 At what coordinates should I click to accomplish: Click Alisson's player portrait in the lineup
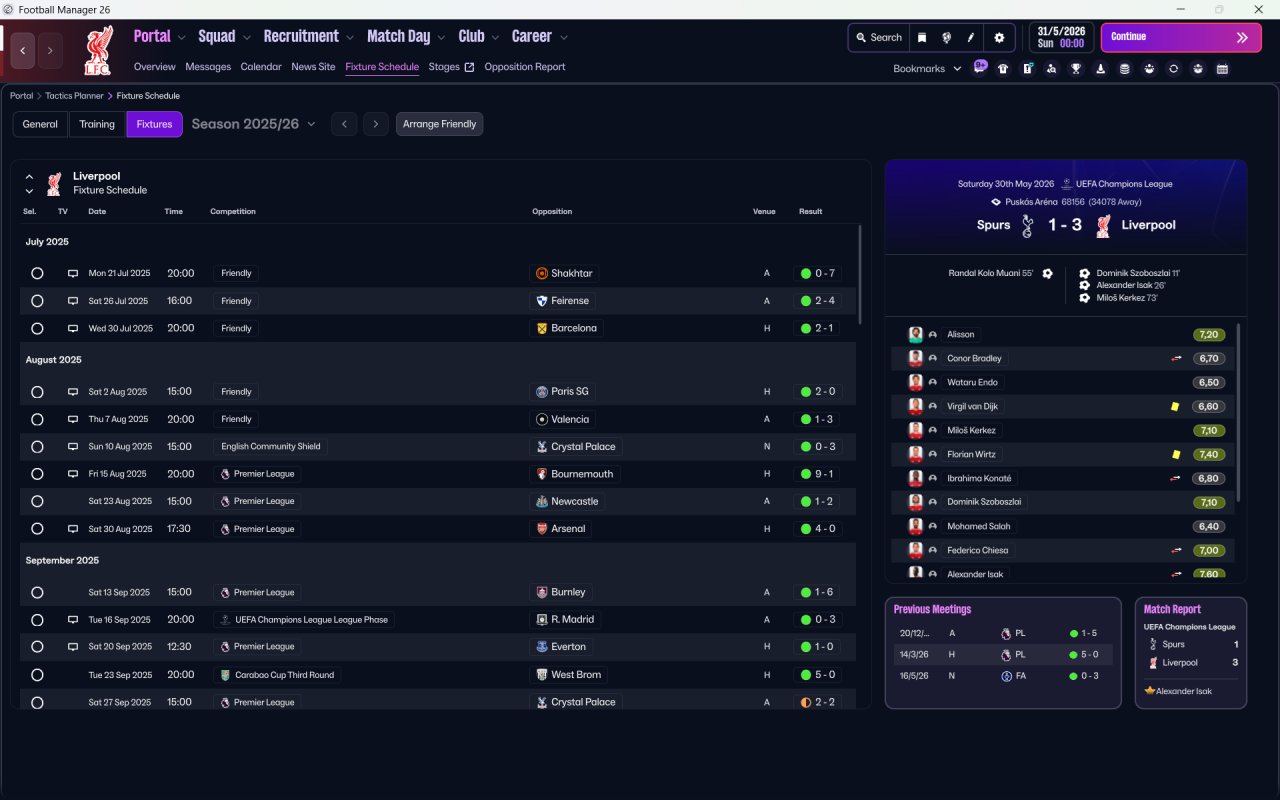coord(915,334)
